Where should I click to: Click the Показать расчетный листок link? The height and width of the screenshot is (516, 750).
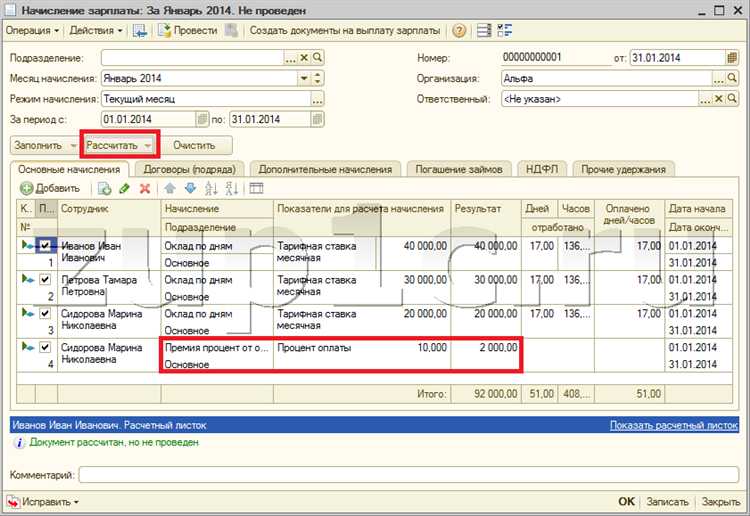click(675, 425)
